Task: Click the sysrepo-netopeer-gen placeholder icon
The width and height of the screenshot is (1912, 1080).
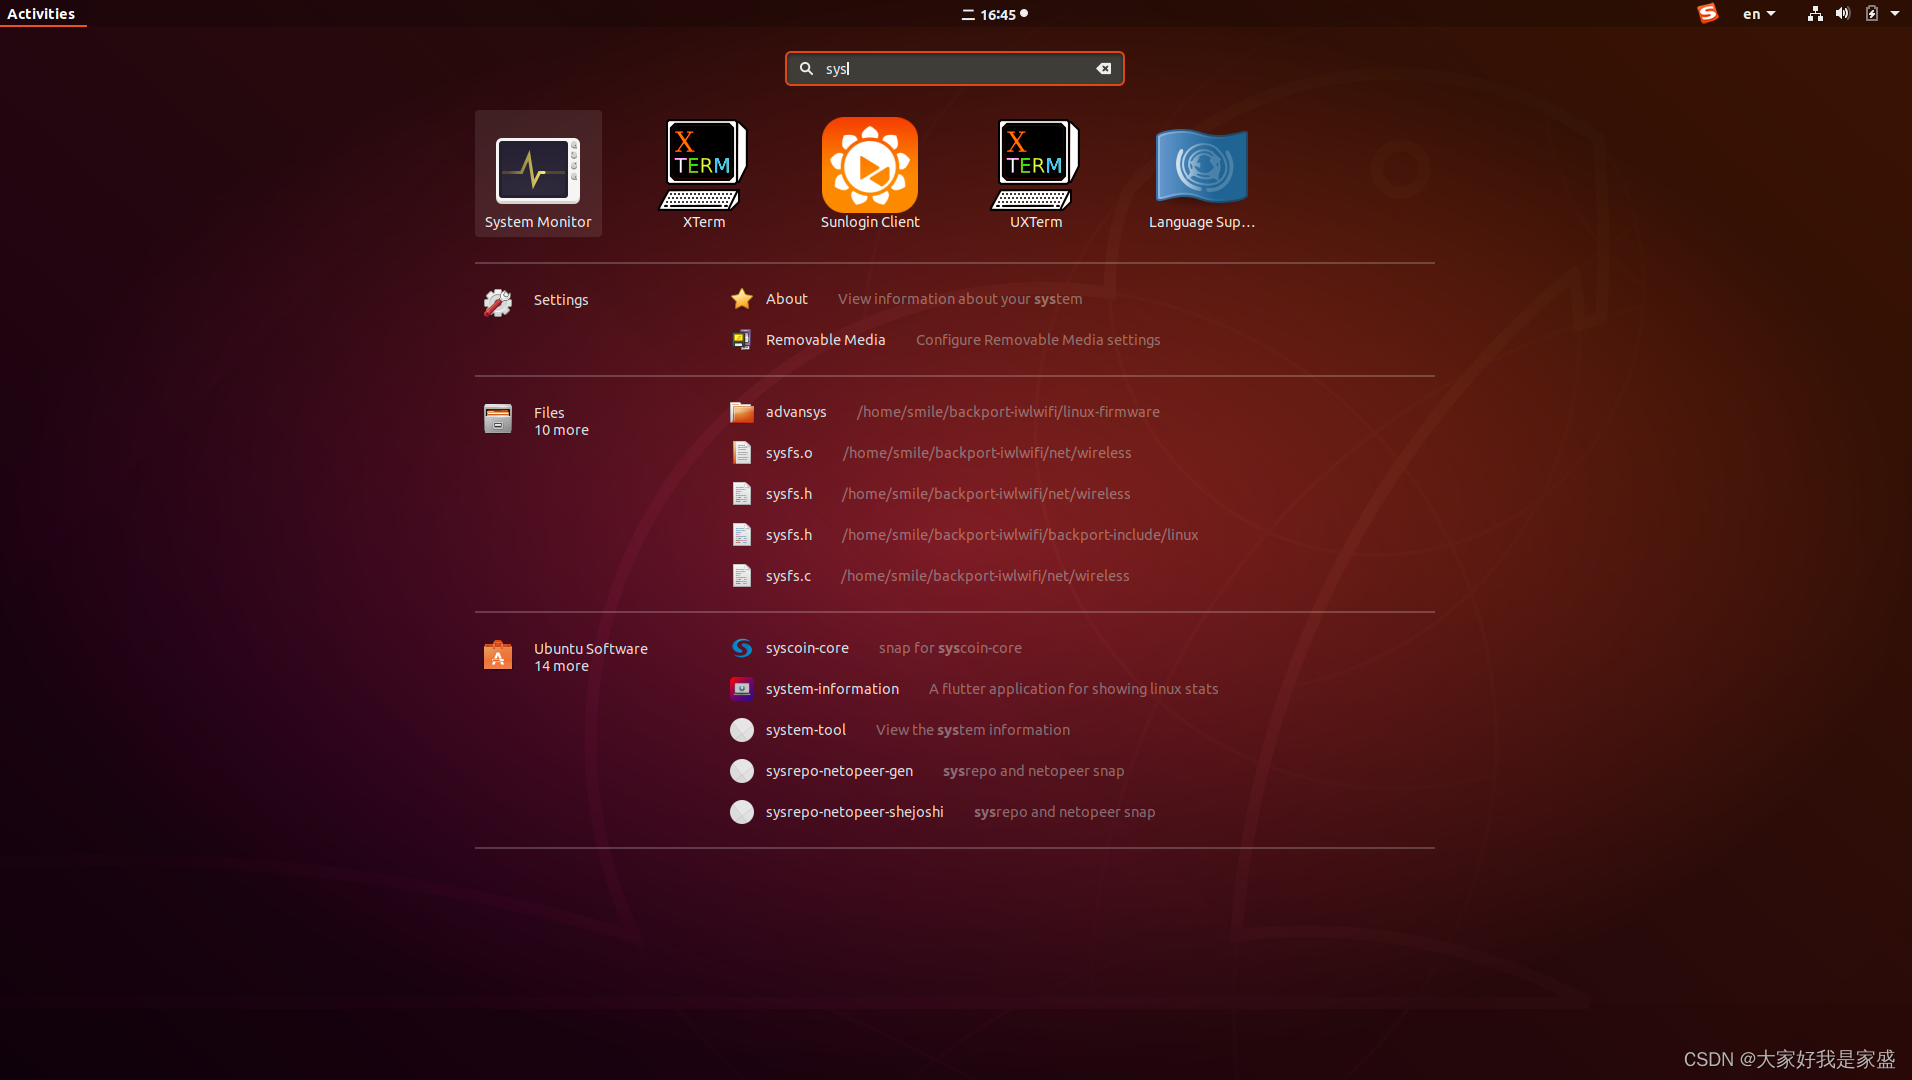Action: pyautogui.click(x=742, y=771)
